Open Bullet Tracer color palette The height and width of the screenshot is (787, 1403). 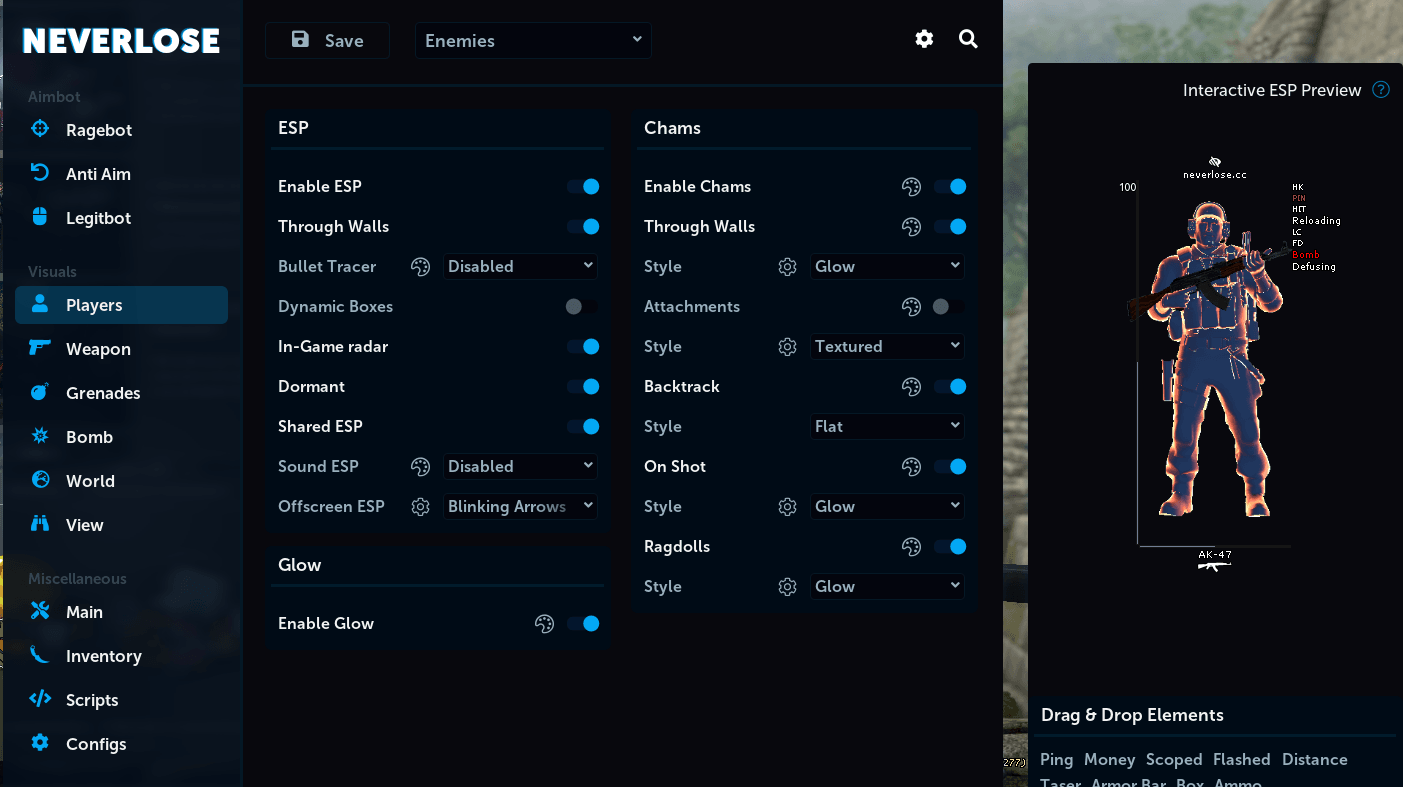pos(421,267)
